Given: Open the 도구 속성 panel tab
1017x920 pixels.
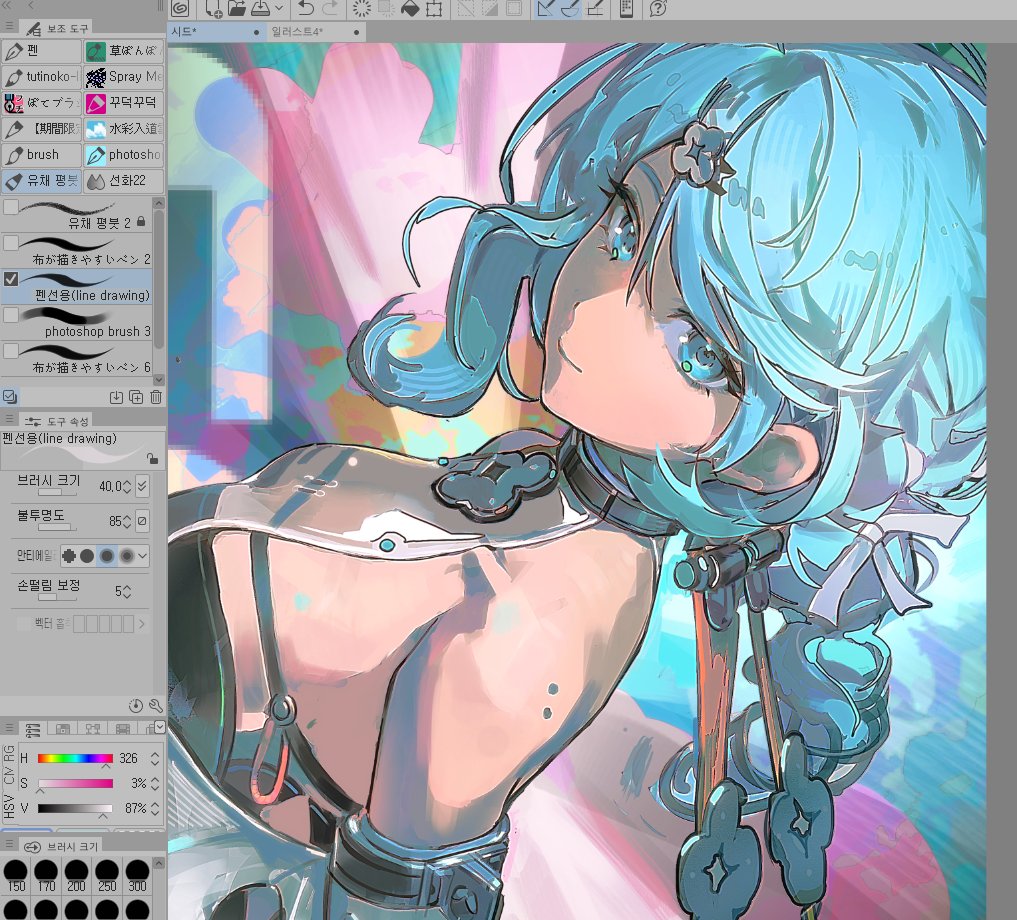Looking at the screenshot, I should click(x=58, y=421).
